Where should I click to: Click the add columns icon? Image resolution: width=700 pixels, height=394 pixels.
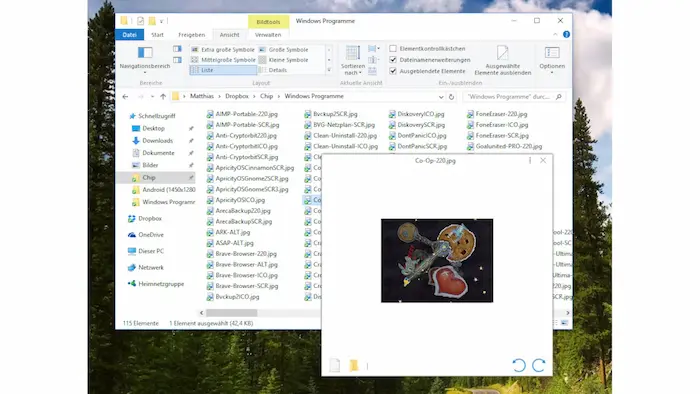pyautogui.click(x=373, y=60)
